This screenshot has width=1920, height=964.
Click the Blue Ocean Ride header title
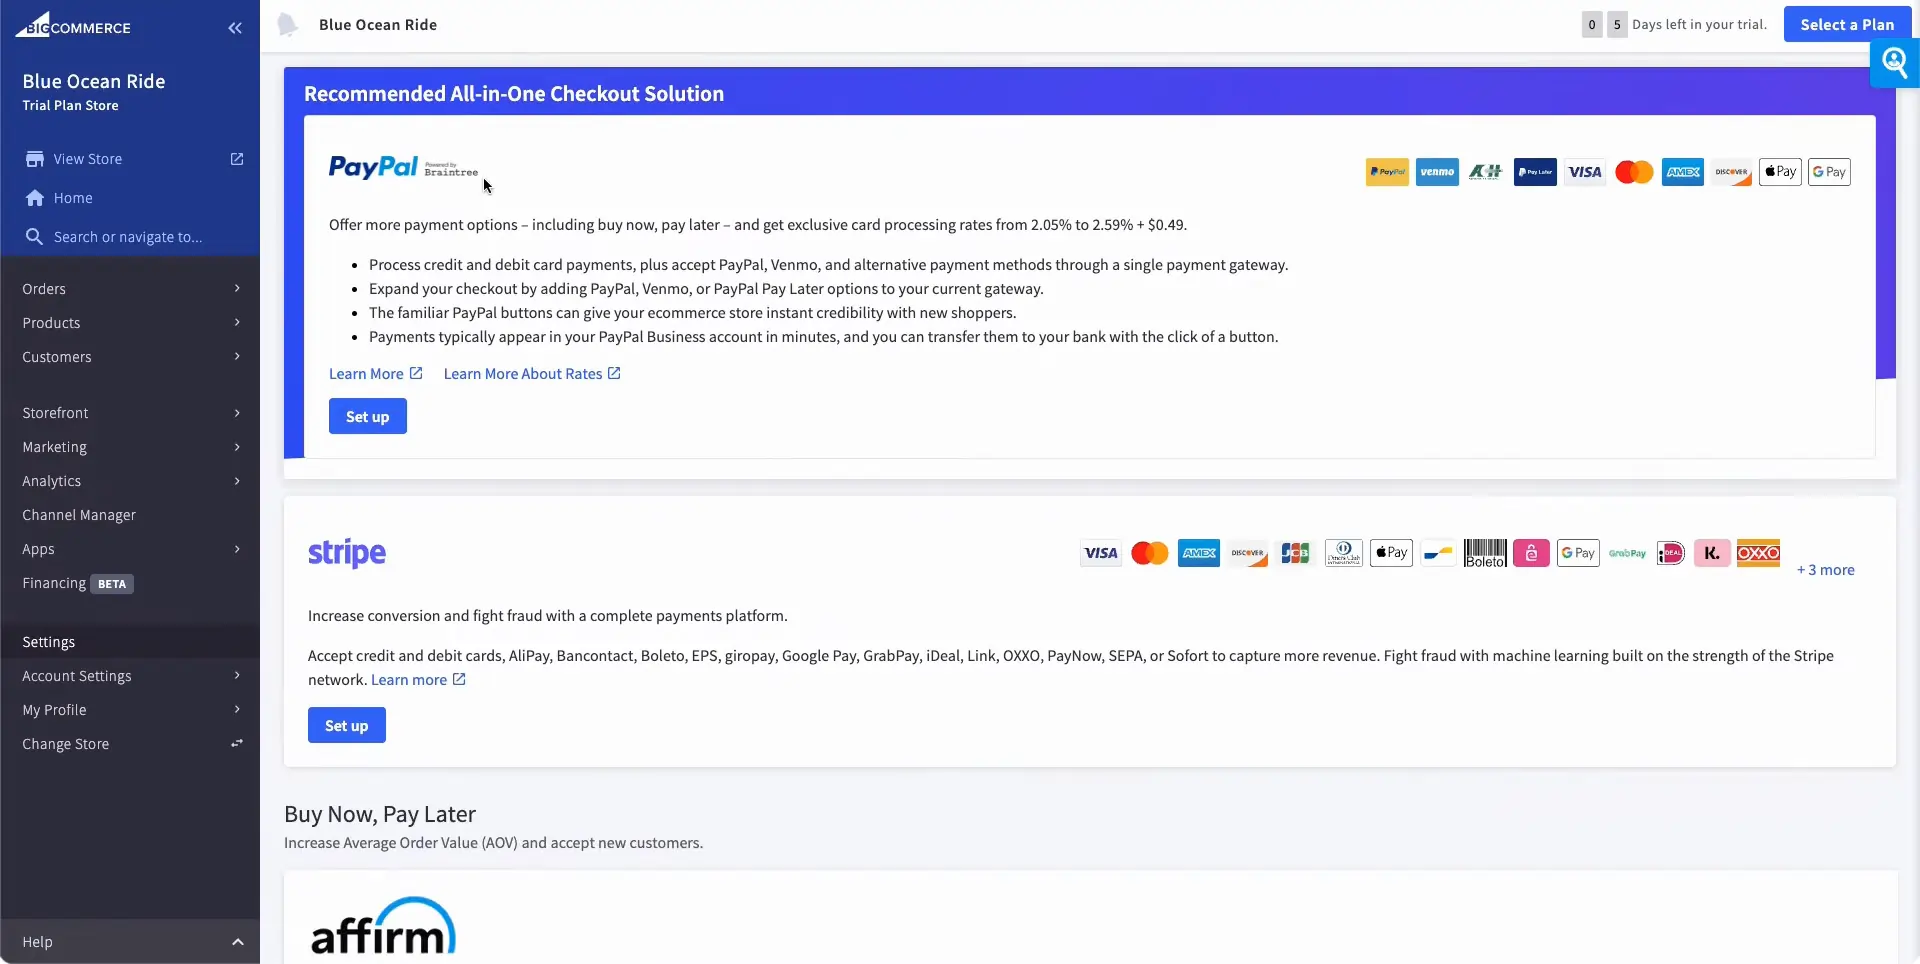[x=377, y=25]
